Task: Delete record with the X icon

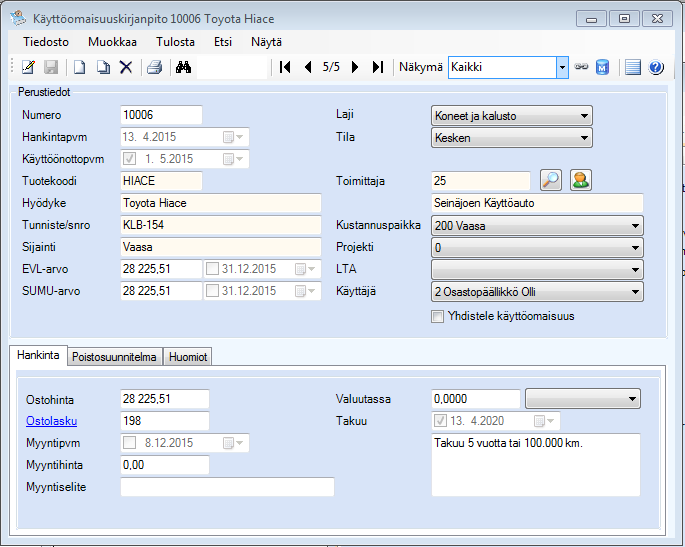Action: [x=126, y=67]
